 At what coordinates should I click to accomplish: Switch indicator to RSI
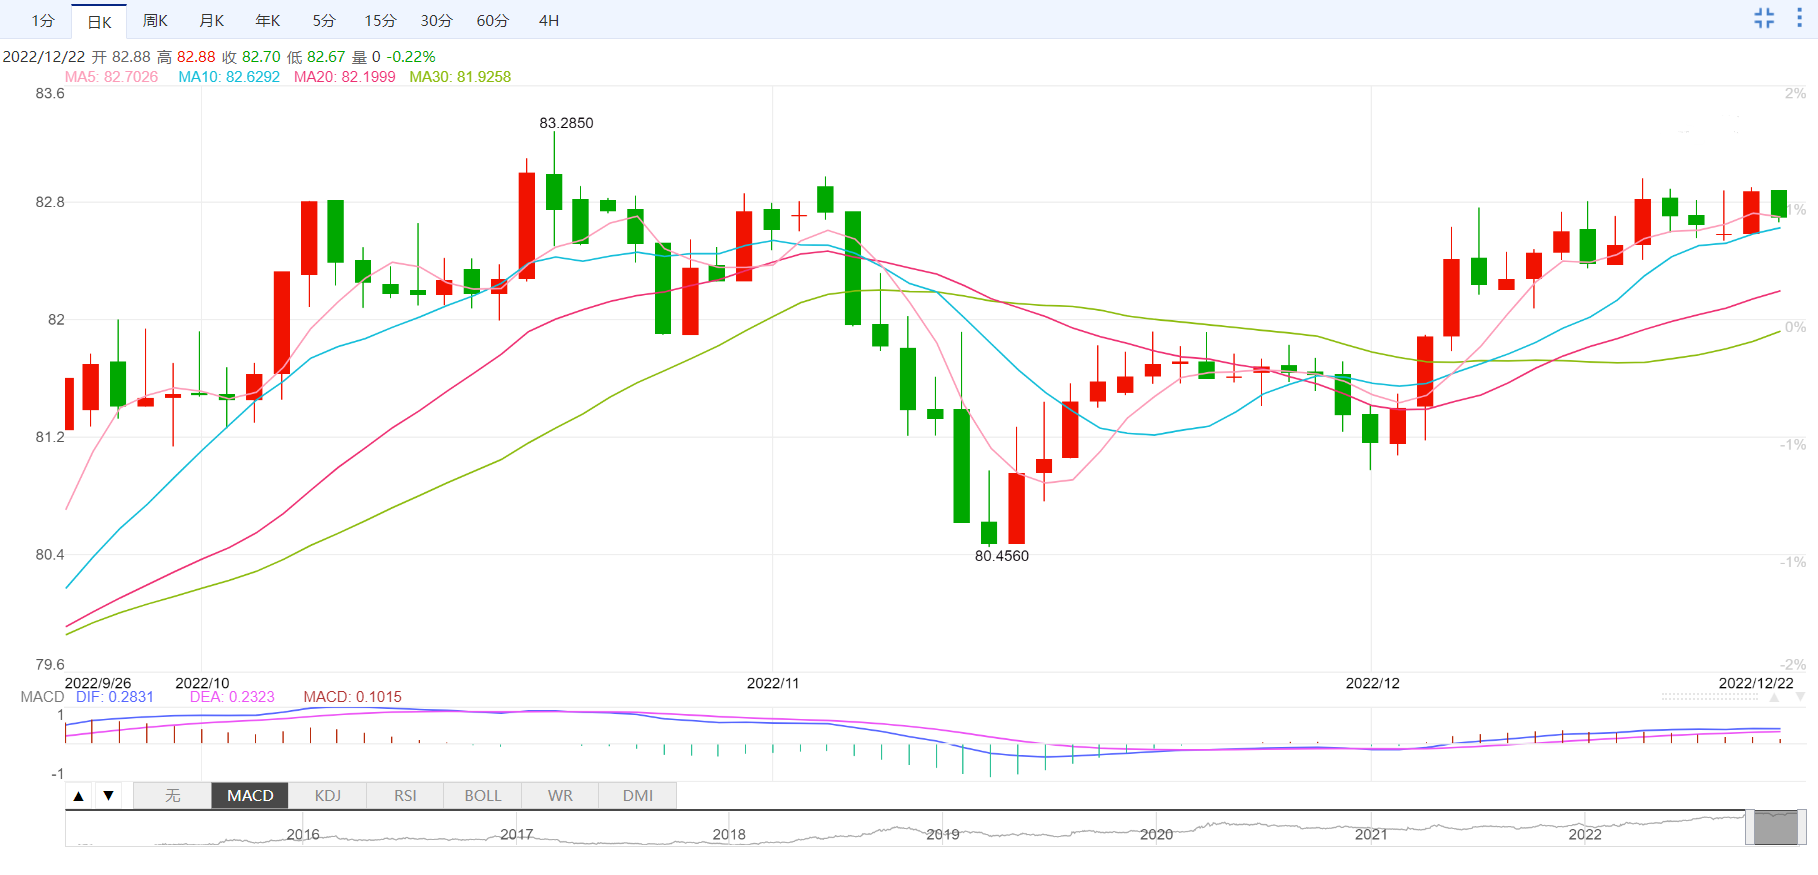pos(405,796)
